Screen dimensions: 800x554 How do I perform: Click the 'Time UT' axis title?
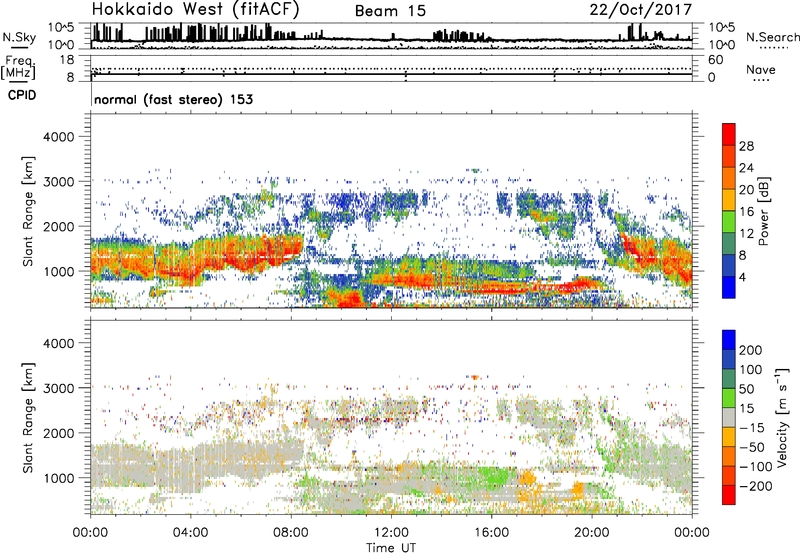pos(391,548)
